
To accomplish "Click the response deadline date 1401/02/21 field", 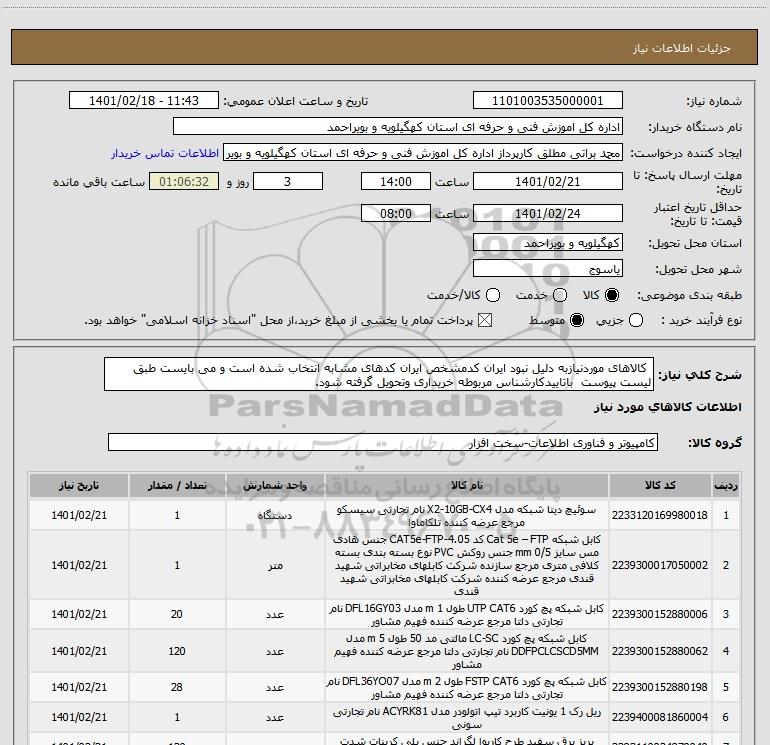I will [548, 182].
